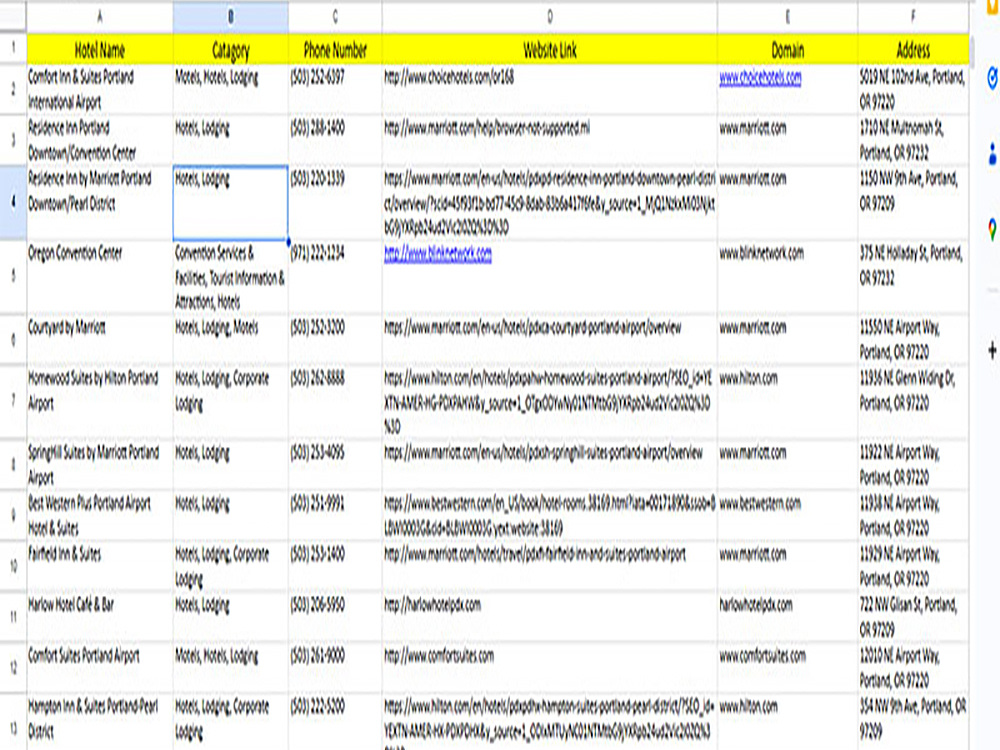Select 'SpringHill Suites by Marriott Portland Airport' cell
1000x750 pixels.
[x=99, y=464]
